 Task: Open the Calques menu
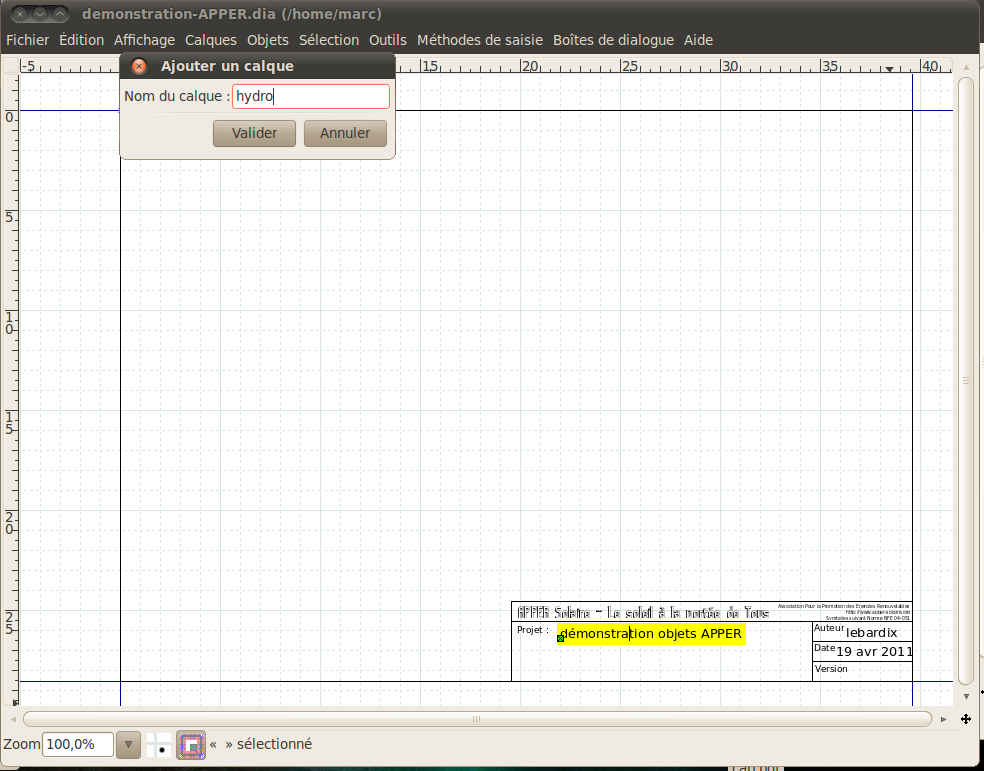tap(211, 40)
